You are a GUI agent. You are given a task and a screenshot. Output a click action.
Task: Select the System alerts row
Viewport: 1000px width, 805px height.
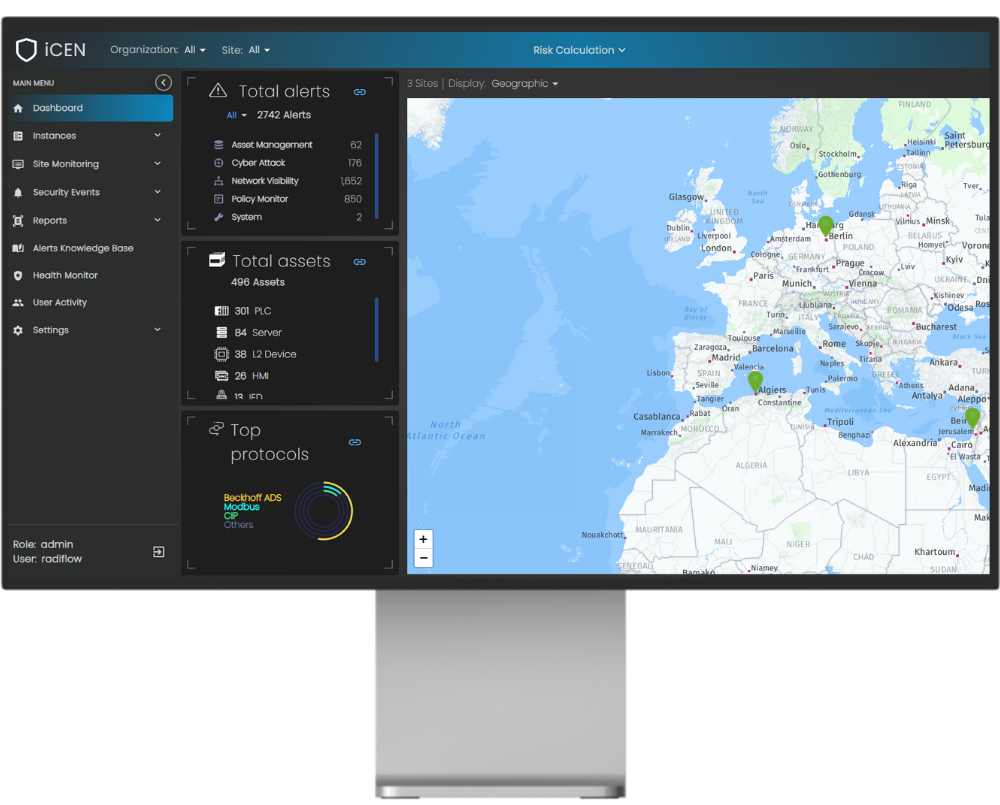point(288,217)
